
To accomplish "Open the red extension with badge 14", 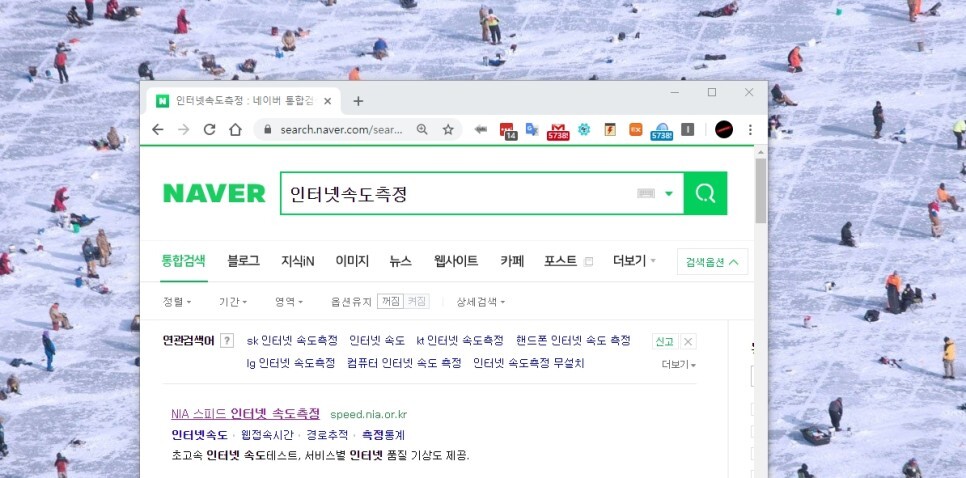I will coord(508,131).
